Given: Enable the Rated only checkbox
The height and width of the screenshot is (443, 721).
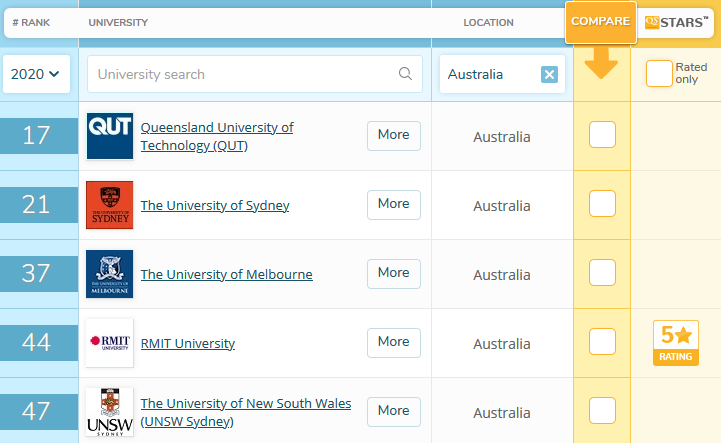Looking at the screenshot, I should (659, 74).
